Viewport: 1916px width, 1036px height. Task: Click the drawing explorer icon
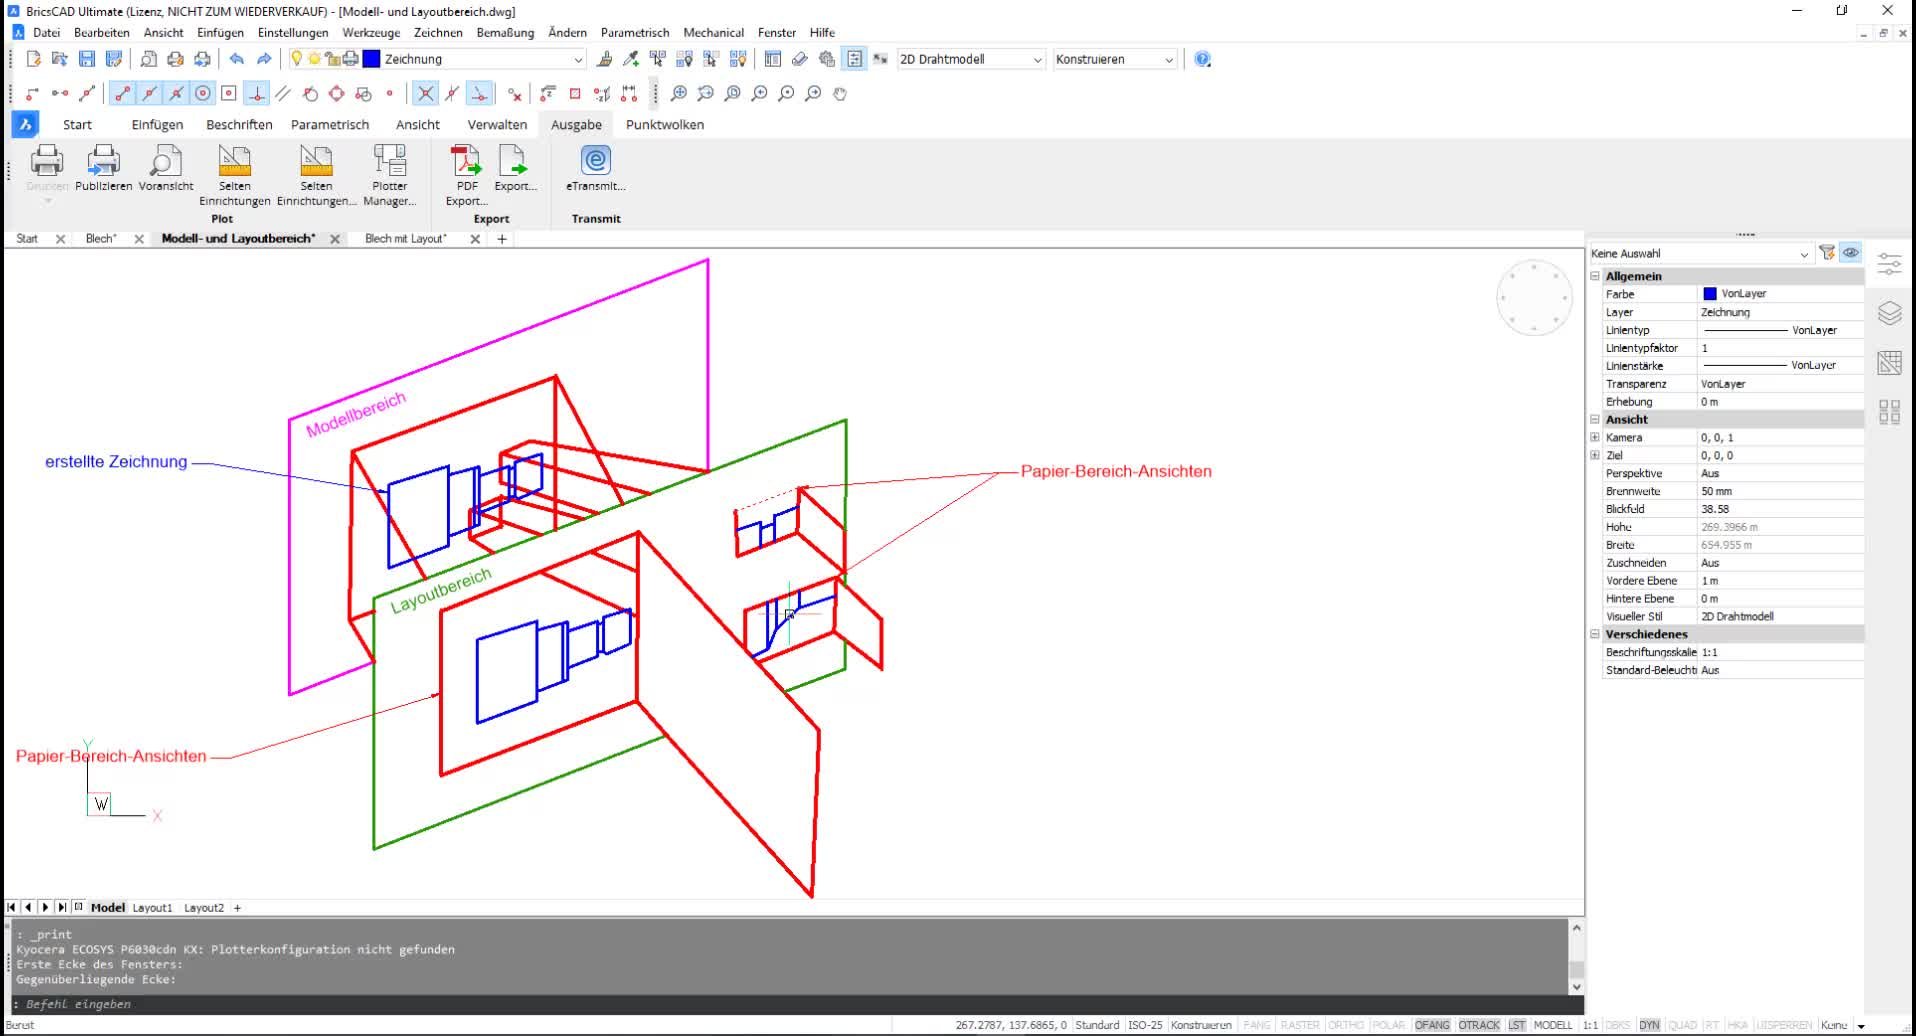coord(773,59)
